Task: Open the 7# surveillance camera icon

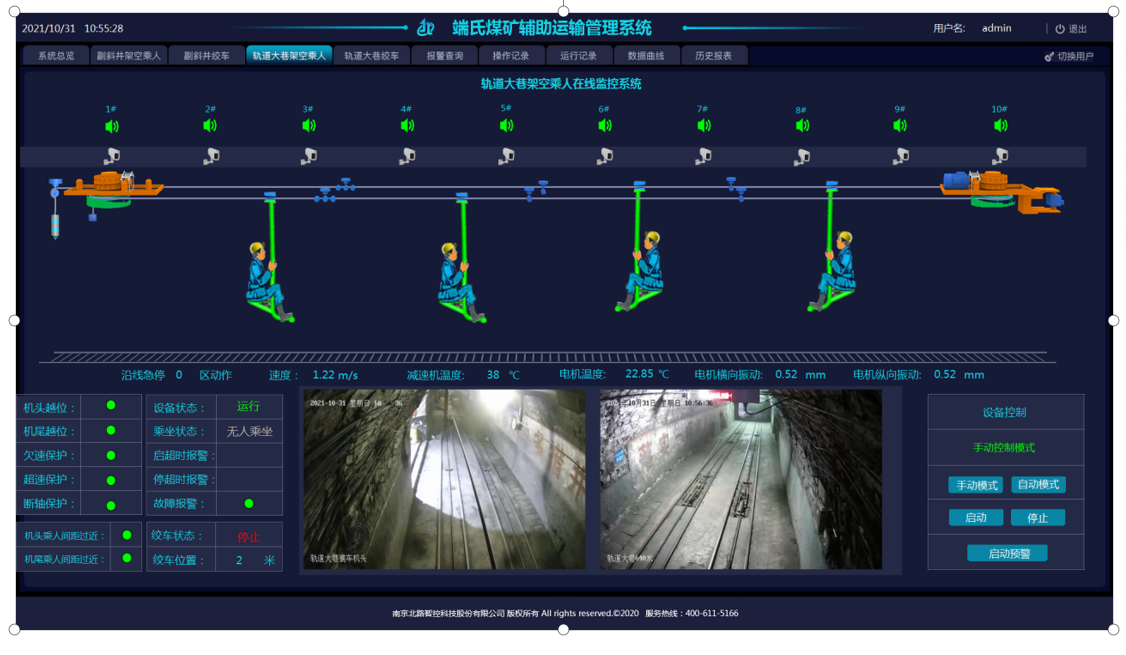Action: click(x=704, y=156)
